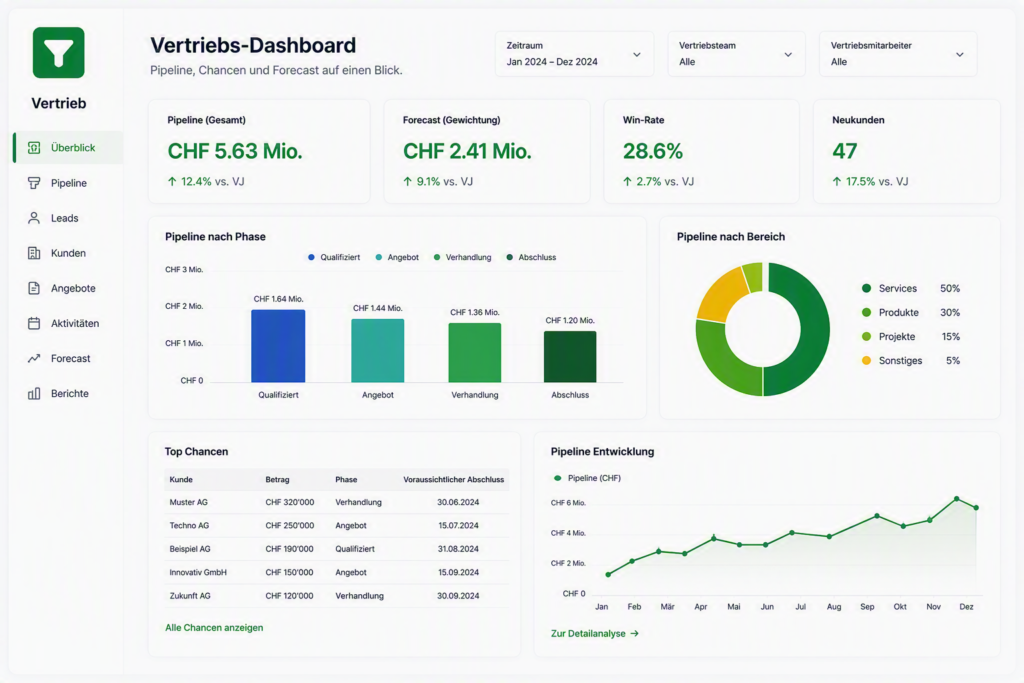Select the Techno AG row
The width and height of the screenshot is (1024, 683).
tap(337, 526)
